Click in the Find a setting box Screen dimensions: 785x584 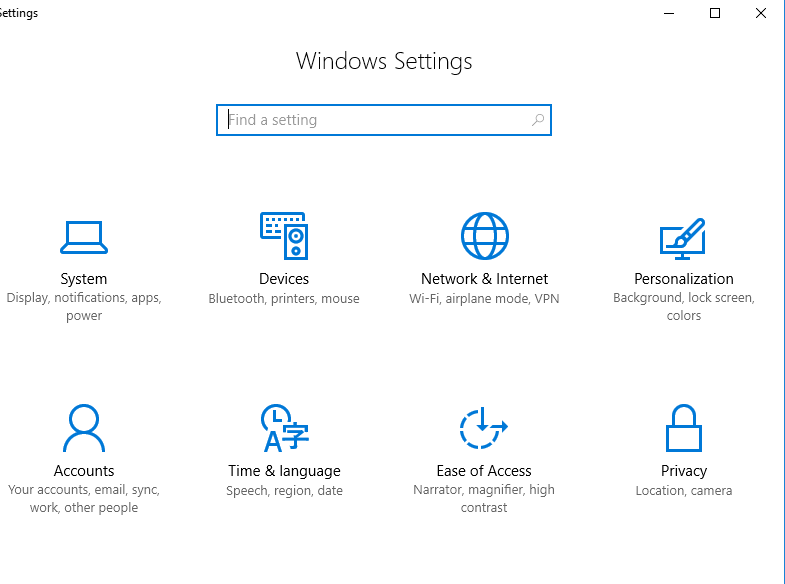coord(384,120)
